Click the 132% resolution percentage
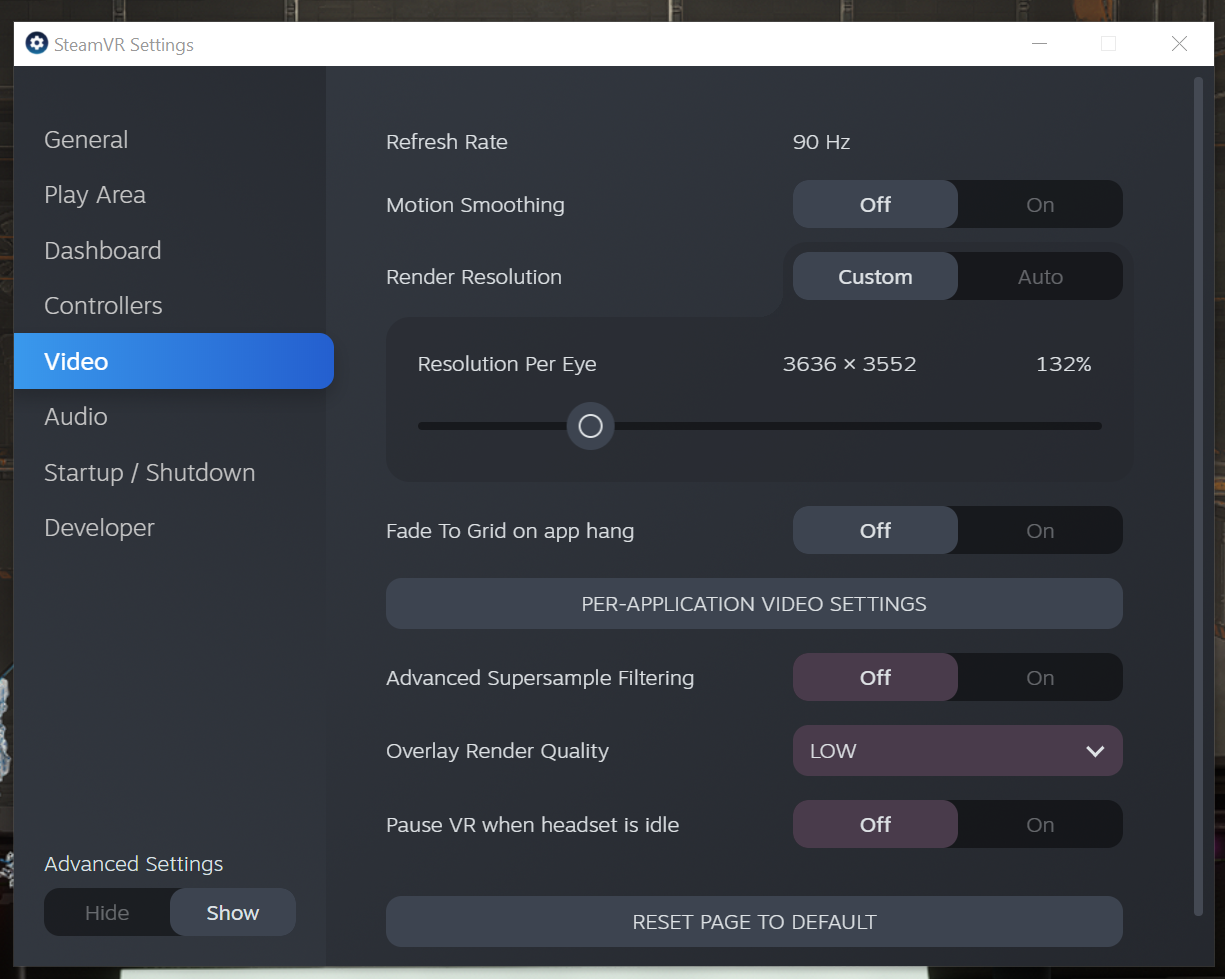The width and height of the screenshot is (1225, 979). coord(1064,364)
